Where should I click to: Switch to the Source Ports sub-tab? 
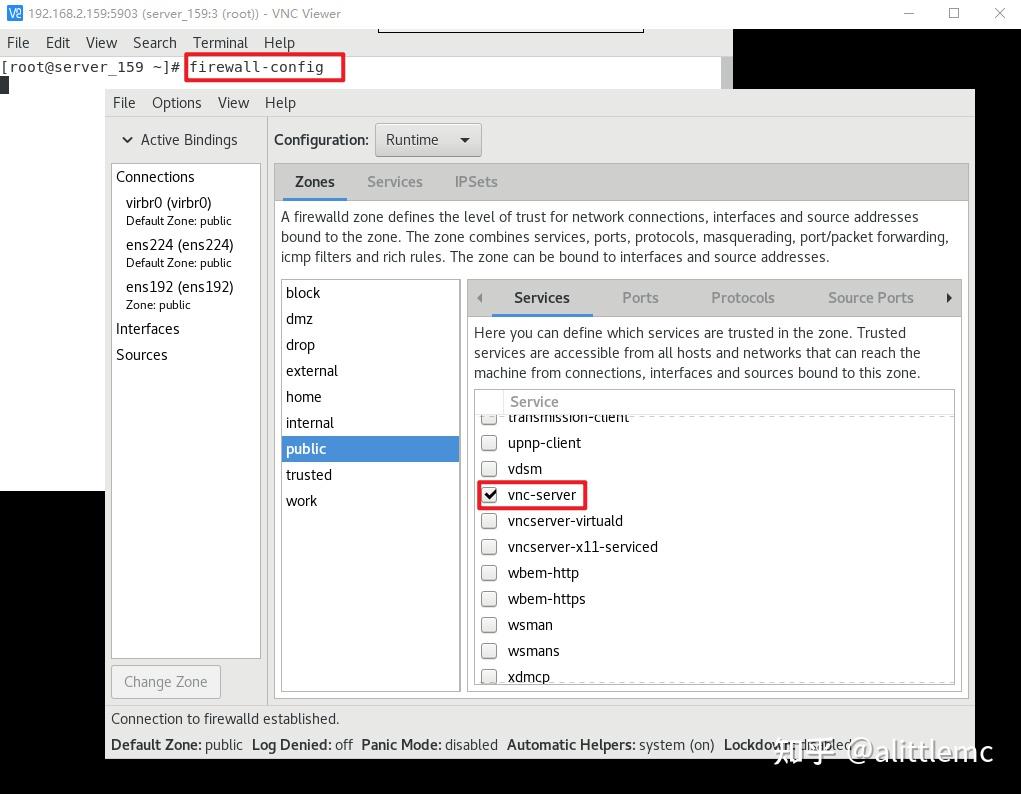coord(871,298)
